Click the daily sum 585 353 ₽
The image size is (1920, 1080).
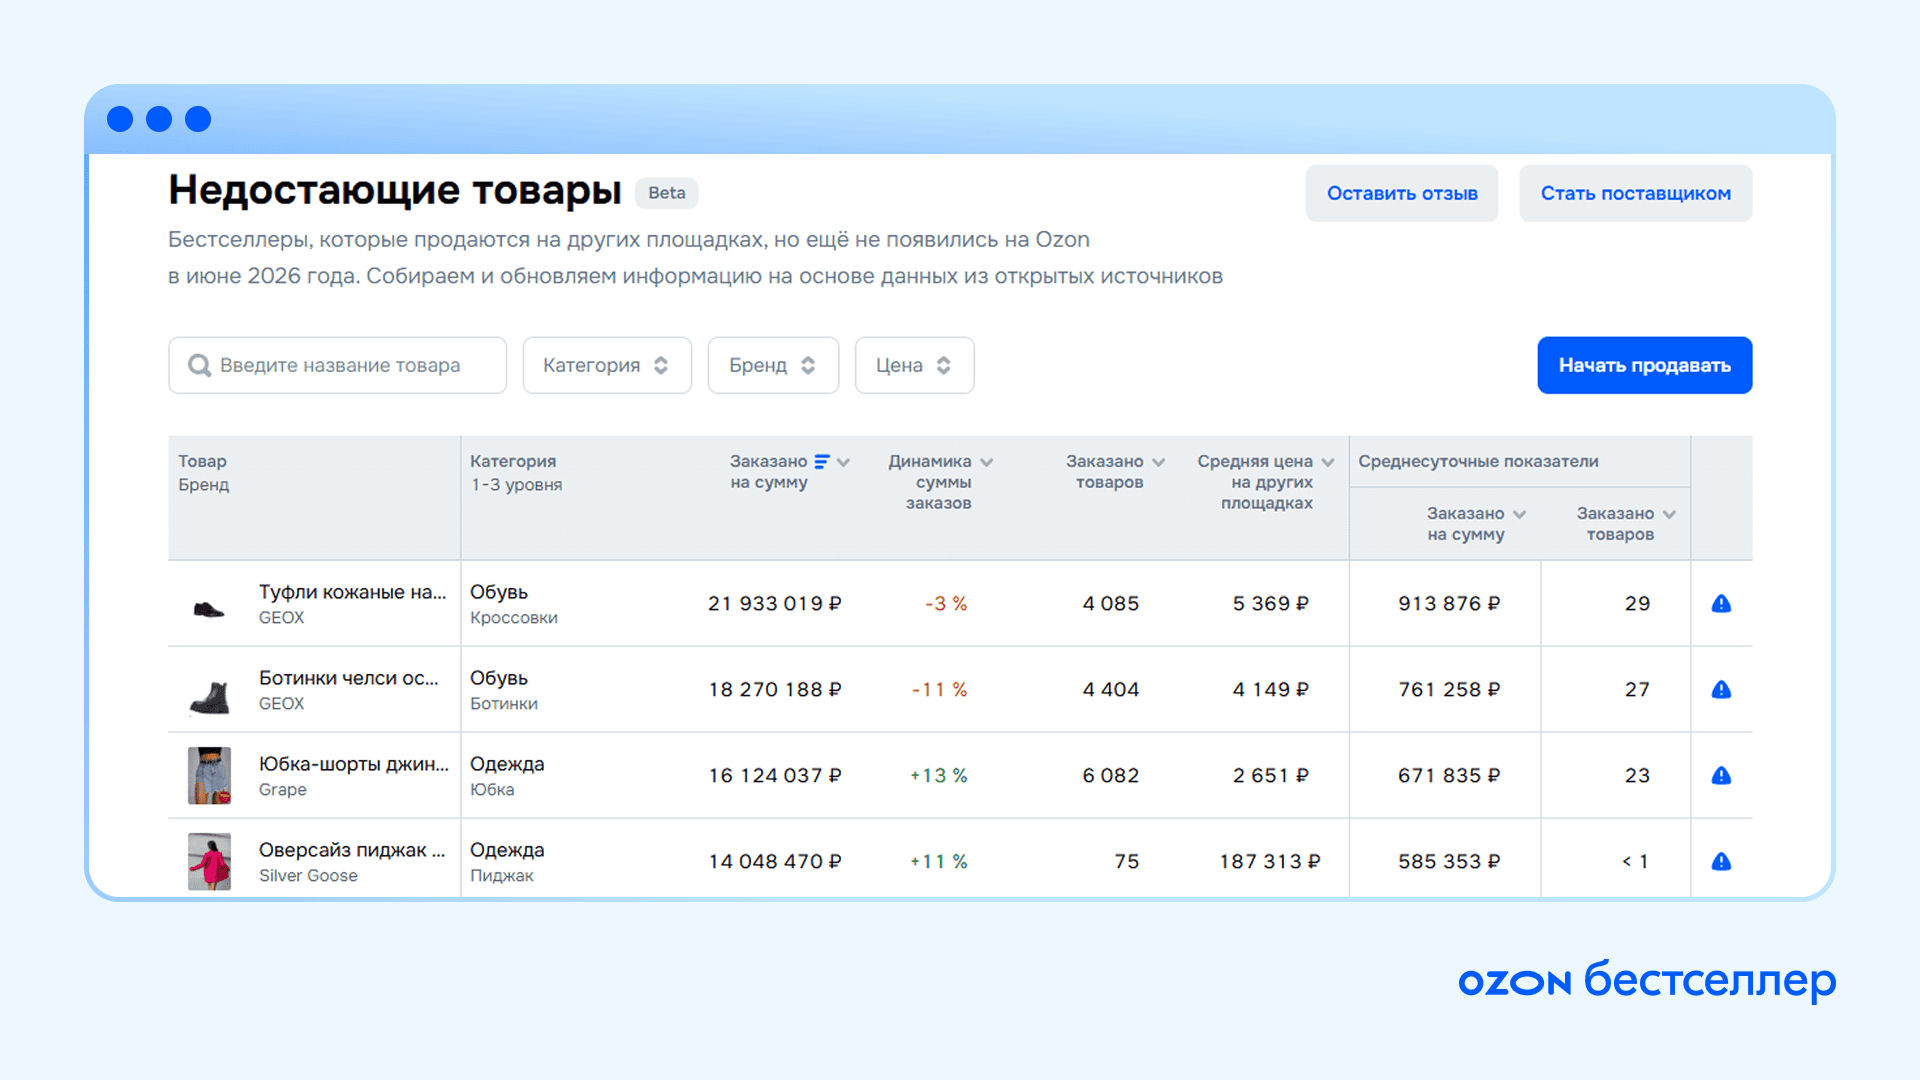click(1449, 861)
